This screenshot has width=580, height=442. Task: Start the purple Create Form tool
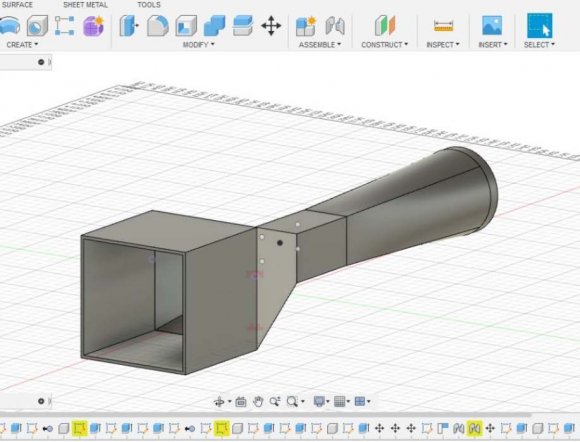click(93, 26)
